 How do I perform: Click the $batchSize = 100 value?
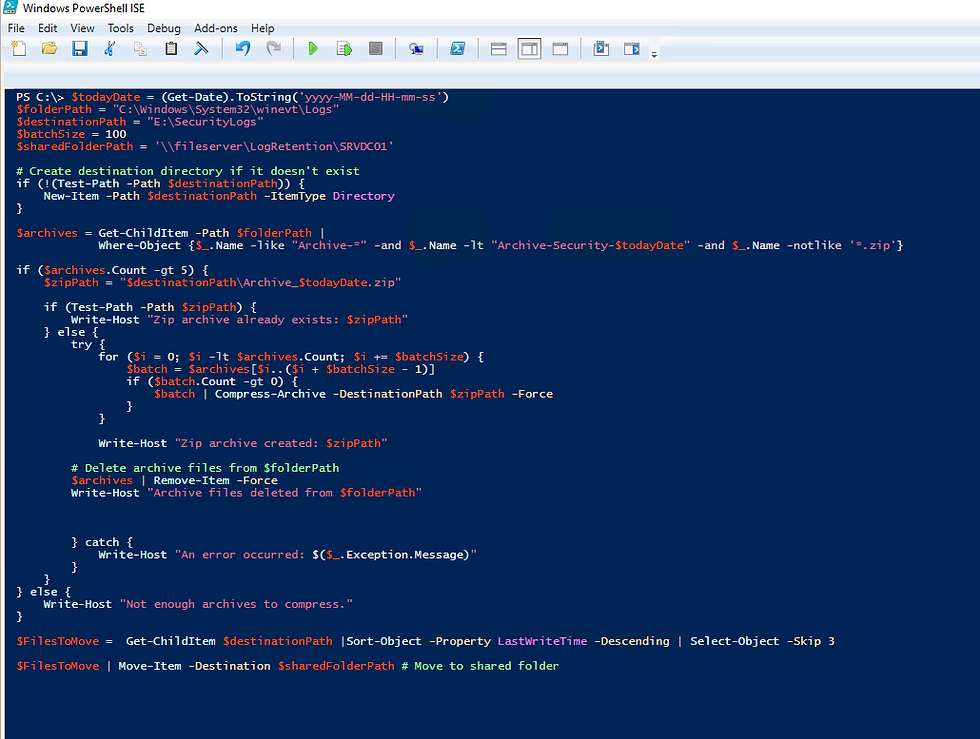pyautogui.click(x=116, y=134)
